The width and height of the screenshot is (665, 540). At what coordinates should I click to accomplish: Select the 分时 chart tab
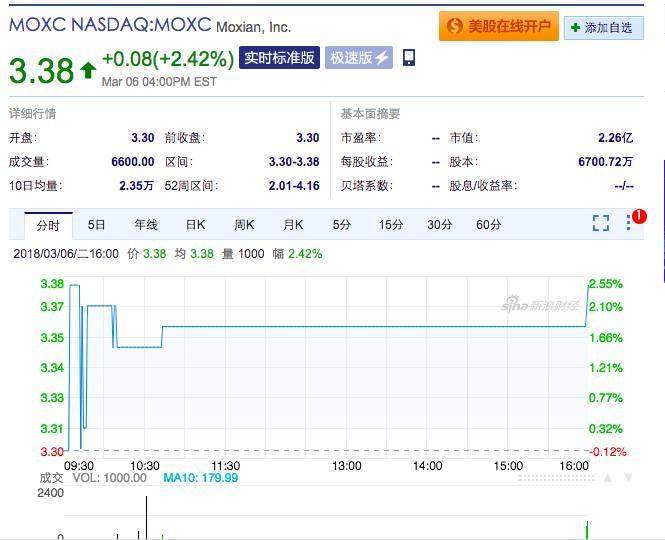pos(48,225)
